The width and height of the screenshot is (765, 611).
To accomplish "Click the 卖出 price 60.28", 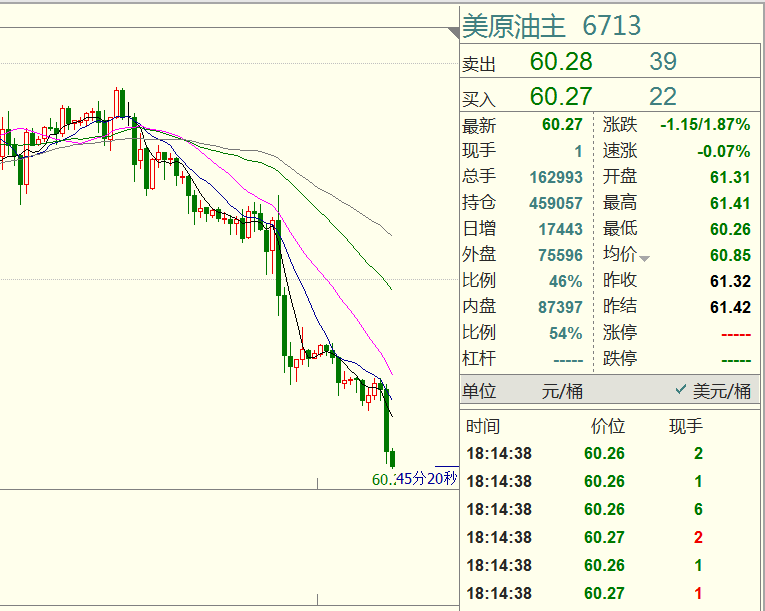I will [x=561, y=61].
